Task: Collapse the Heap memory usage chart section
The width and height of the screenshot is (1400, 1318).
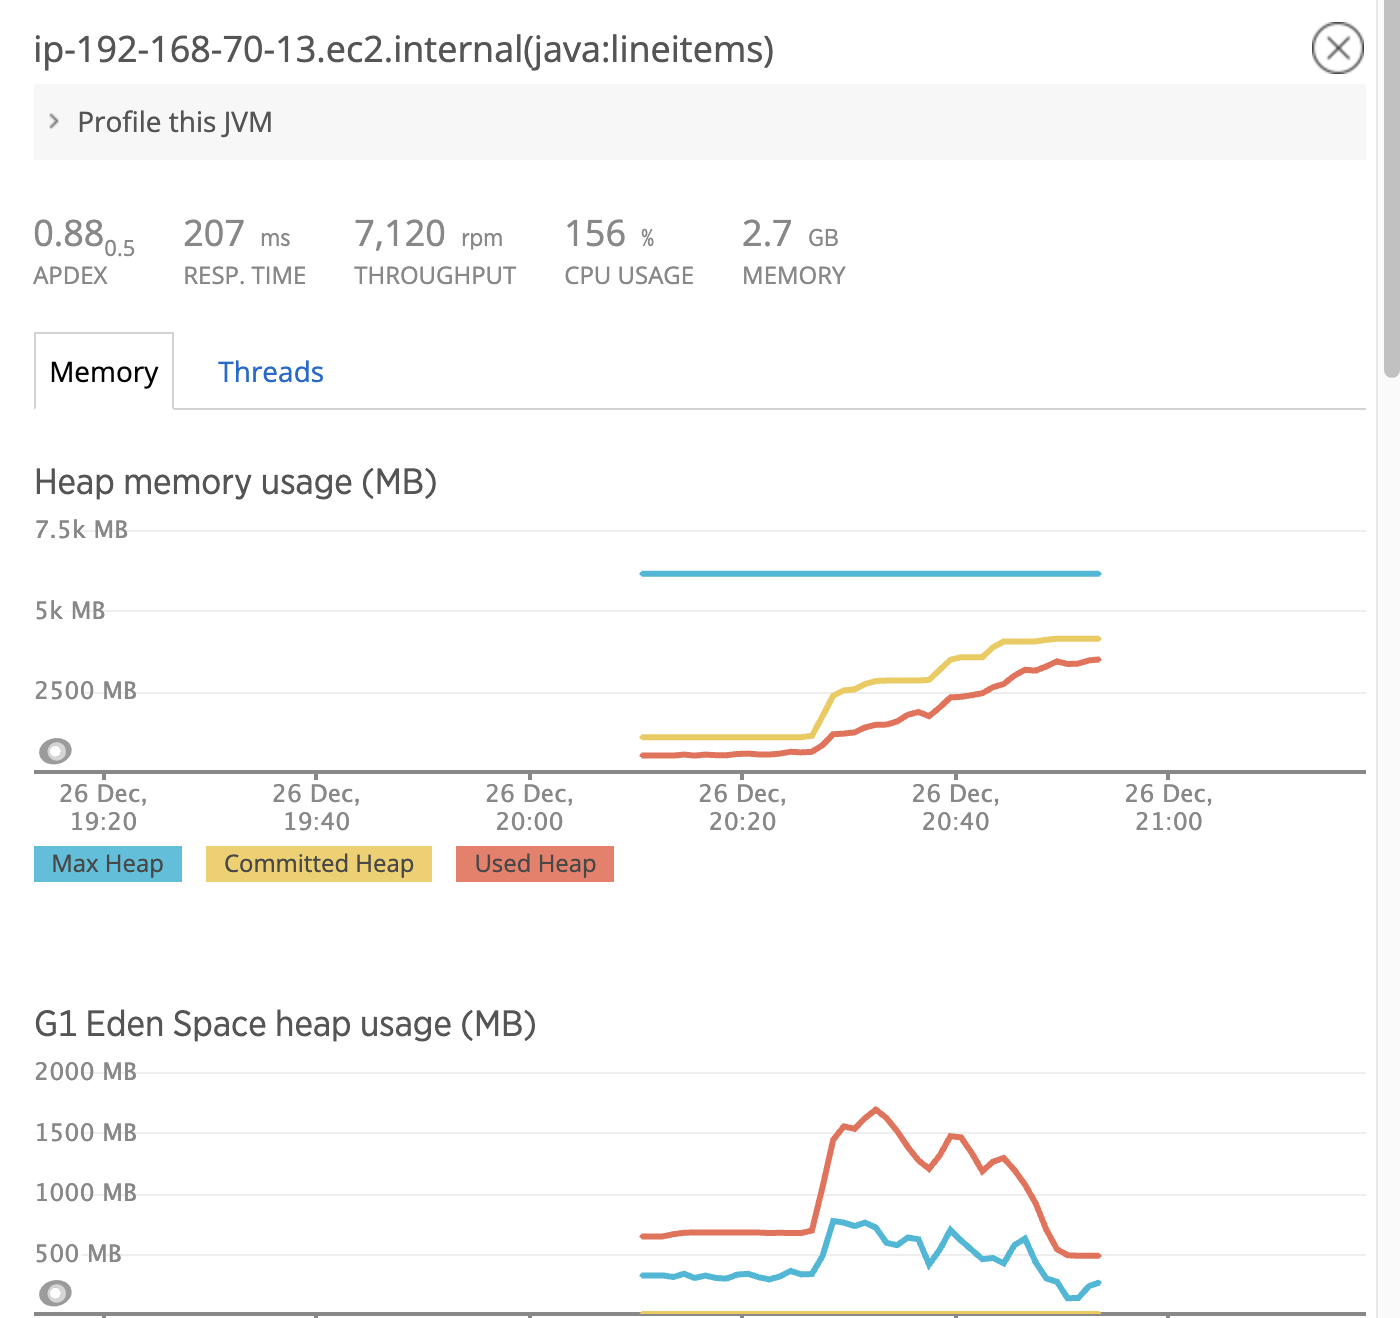Action: click(236, 482)
